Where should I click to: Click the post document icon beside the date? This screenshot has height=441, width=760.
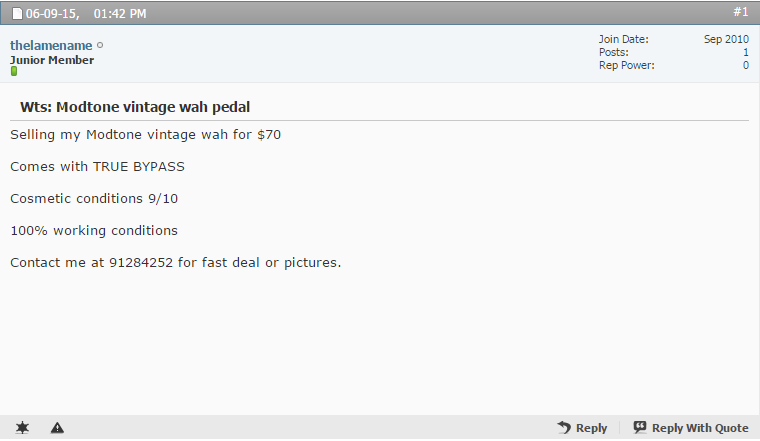[17, 14]
